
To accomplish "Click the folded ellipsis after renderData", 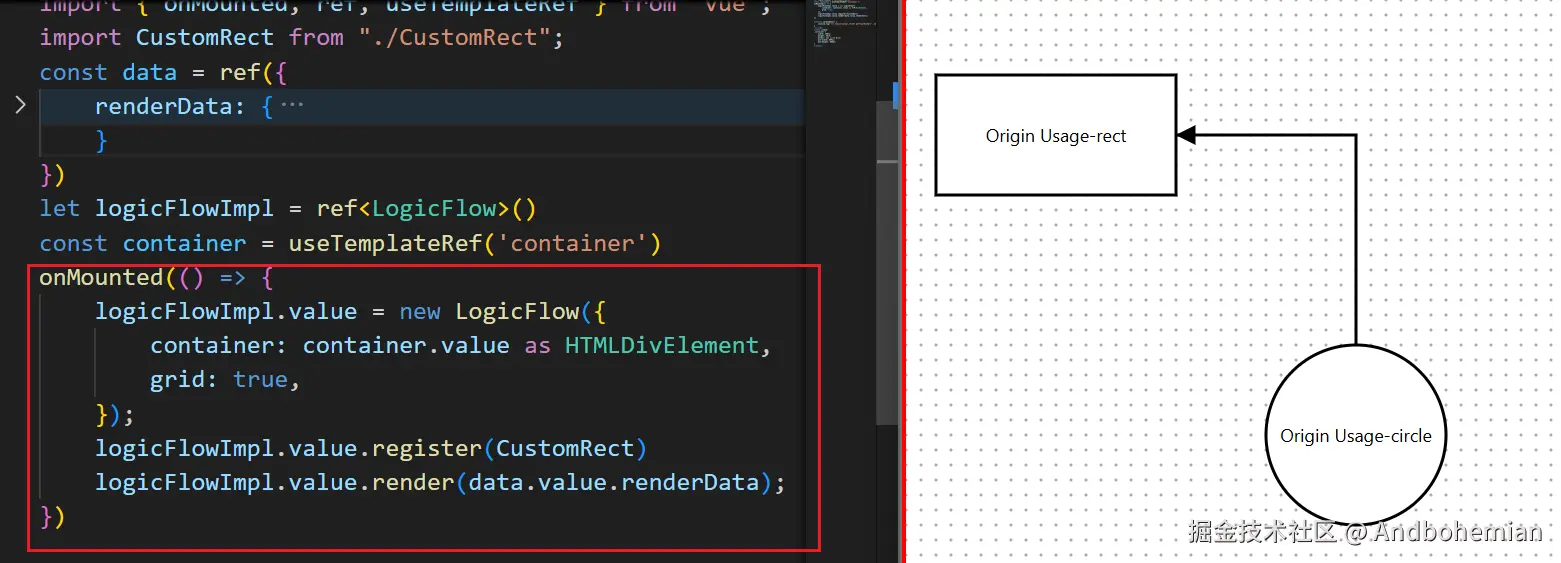I will pos(291,105).
